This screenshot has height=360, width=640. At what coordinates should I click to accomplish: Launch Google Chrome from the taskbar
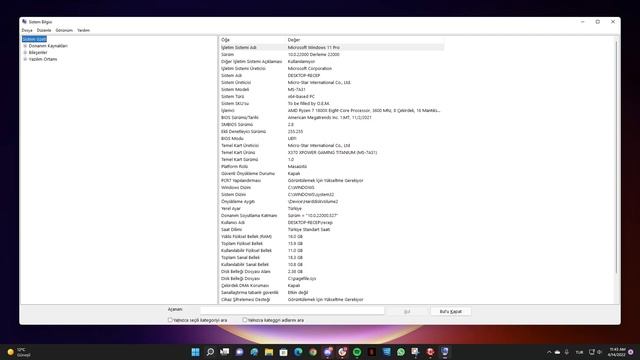[313, 352]
